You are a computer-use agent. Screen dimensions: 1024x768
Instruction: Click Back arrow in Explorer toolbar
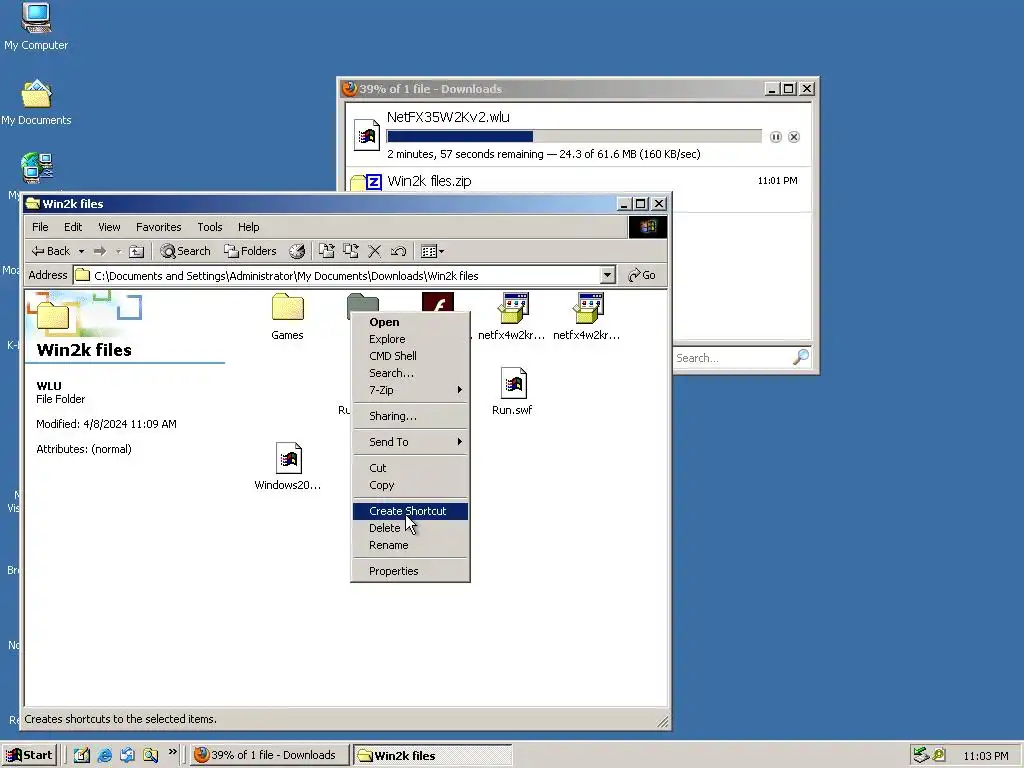[50, 251]
